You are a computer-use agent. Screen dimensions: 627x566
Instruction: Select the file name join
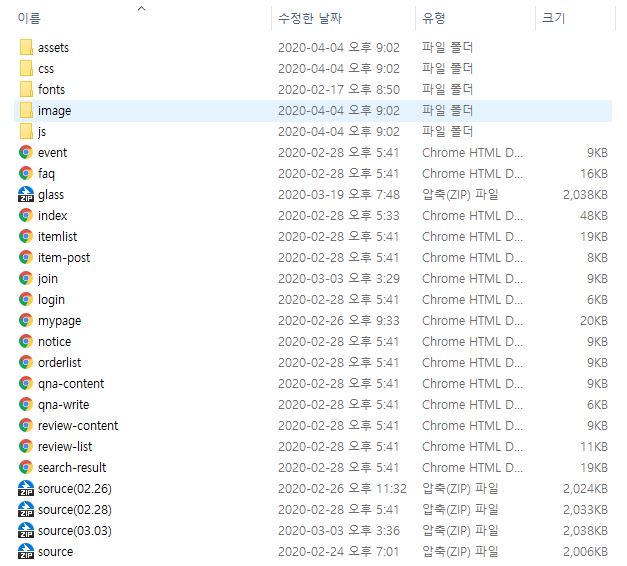(x=48, y=279)
